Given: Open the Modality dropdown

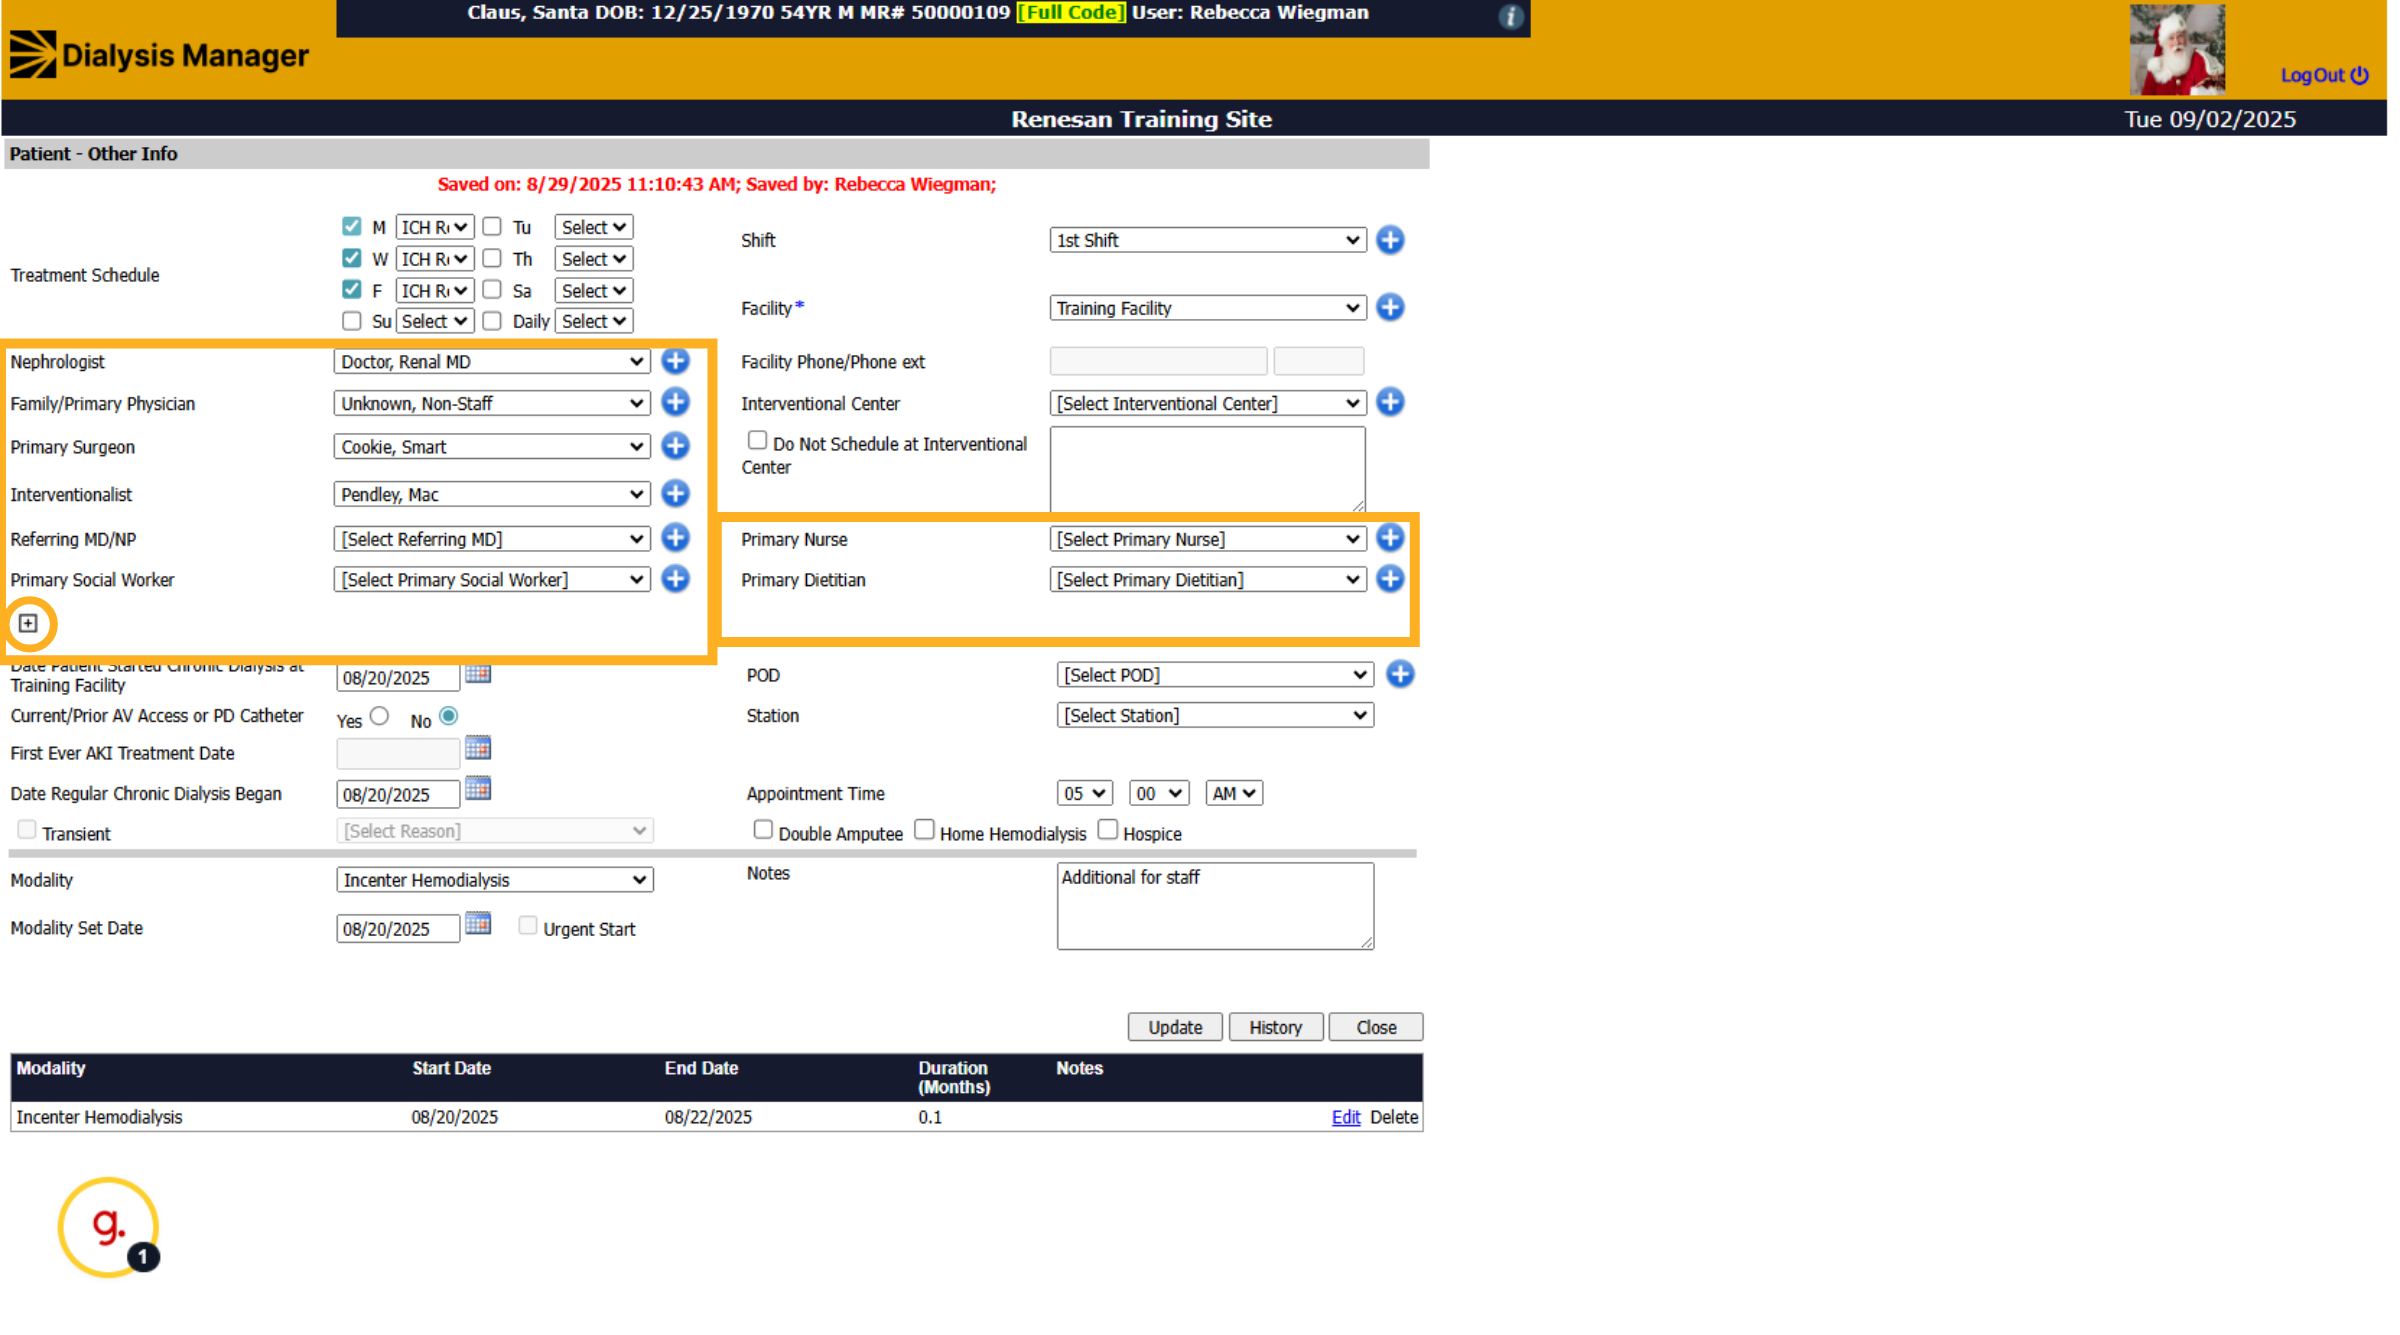Looking at the screenshot, I should [495, 880].
